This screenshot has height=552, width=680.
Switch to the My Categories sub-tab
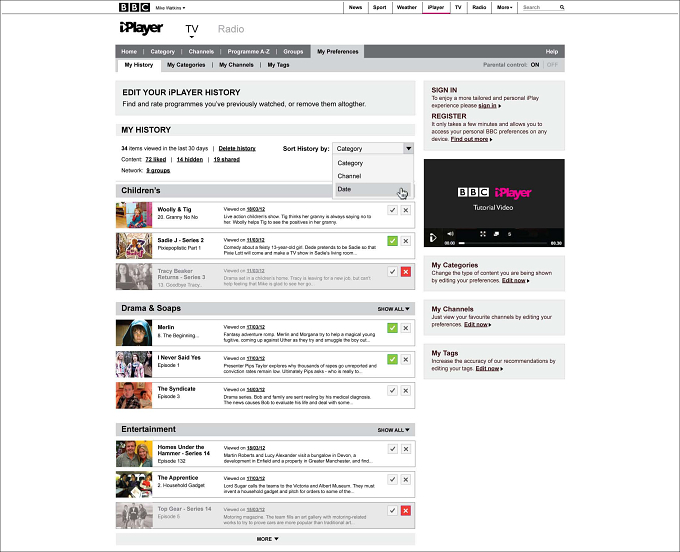[x=186, y=65]
